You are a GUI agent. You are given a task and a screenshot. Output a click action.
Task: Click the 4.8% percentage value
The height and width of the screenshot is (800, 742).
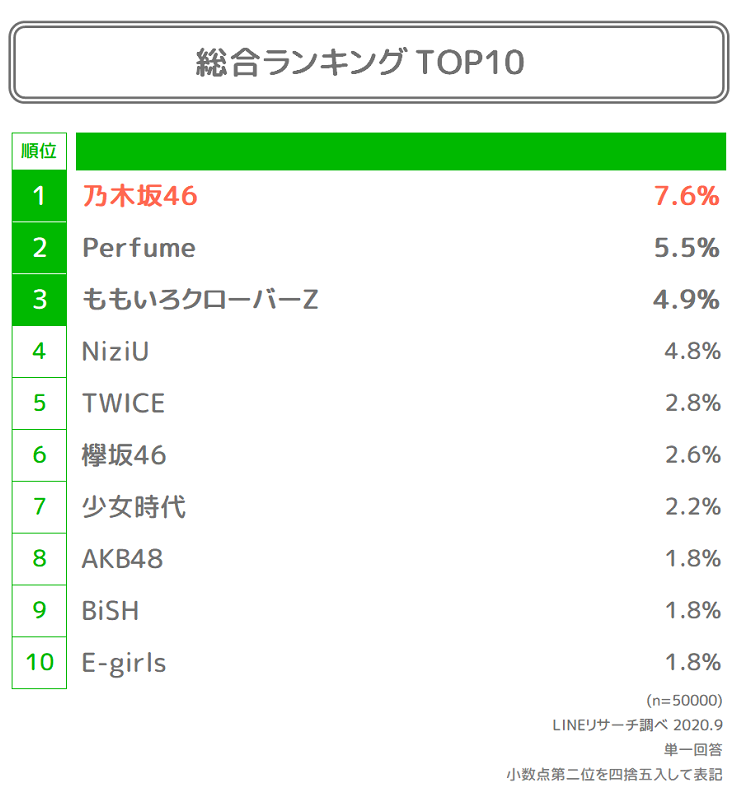(692, 352)
